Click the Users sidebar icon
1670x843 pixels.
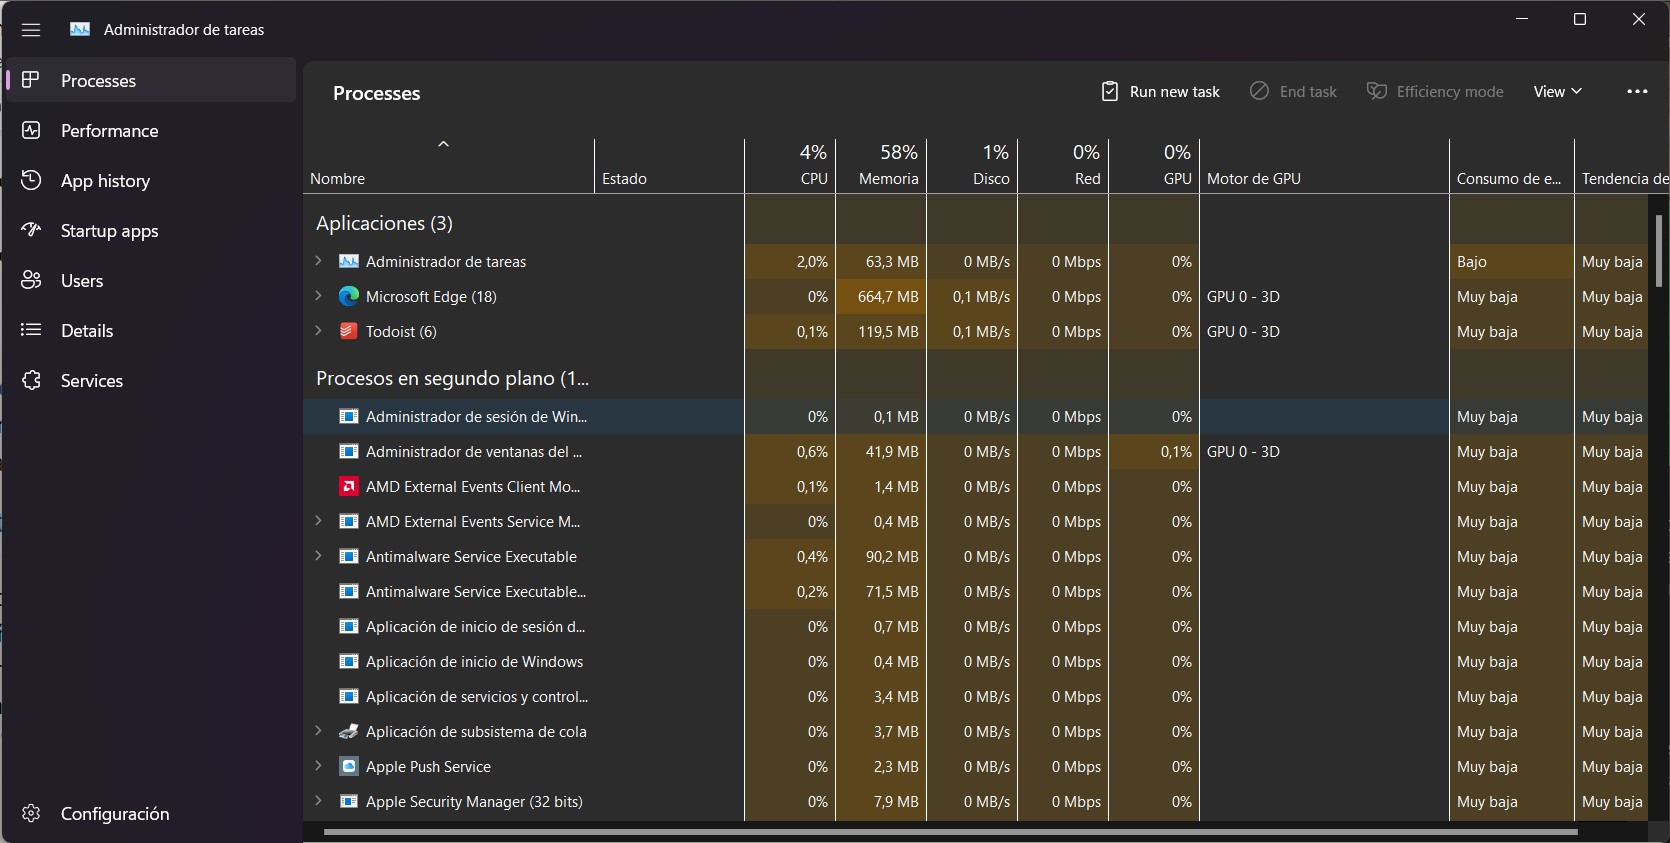click(31, 281)
